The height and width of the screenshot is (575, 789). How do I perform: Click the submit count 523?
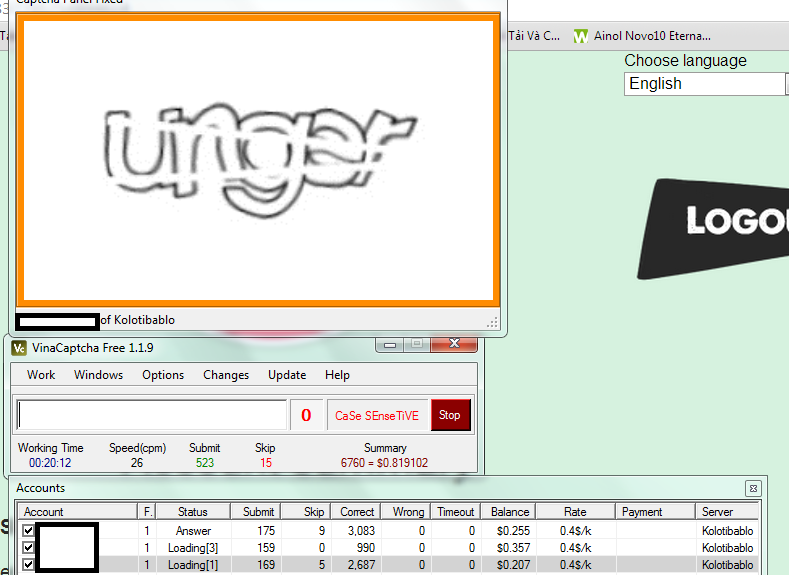click(x=205, y=463)
